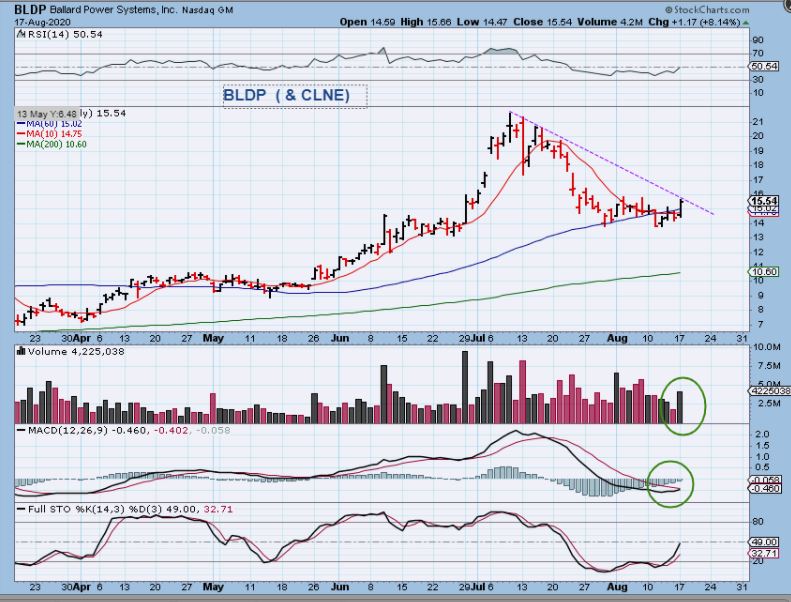791x602 pixels.
Task: Click the 90 level on the RSI axis
Action: coord(758,40)
